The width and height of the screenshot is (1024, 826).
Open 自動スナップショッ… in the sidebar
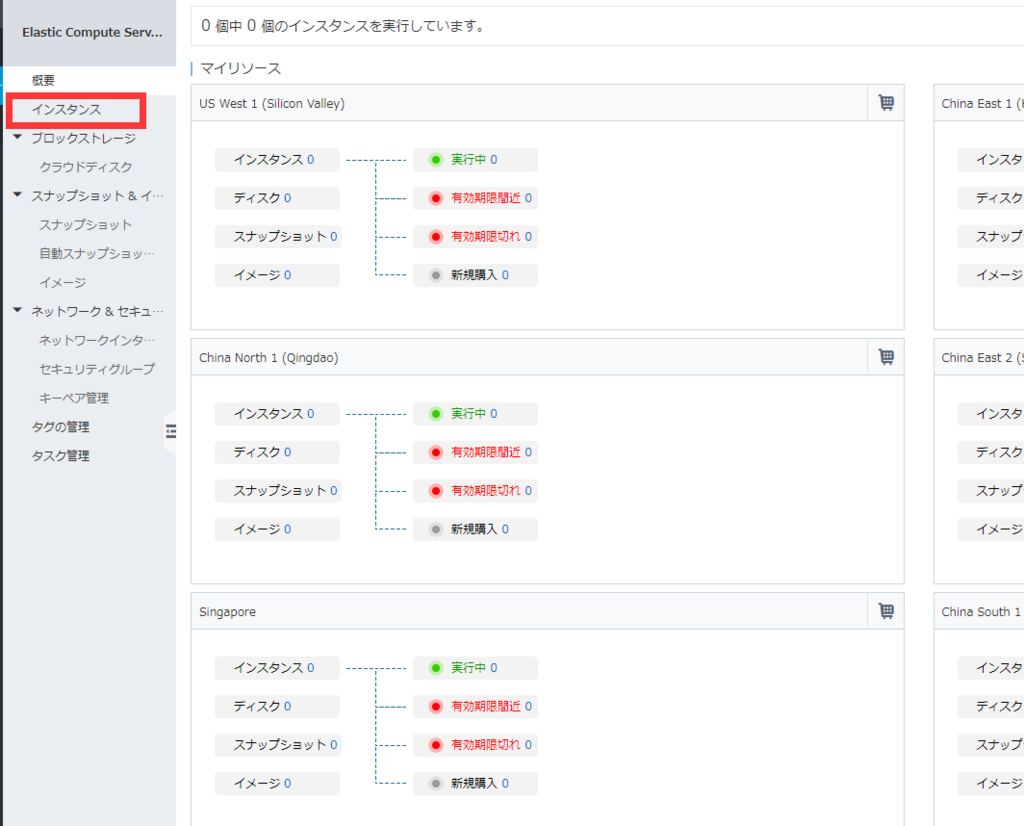97,253
